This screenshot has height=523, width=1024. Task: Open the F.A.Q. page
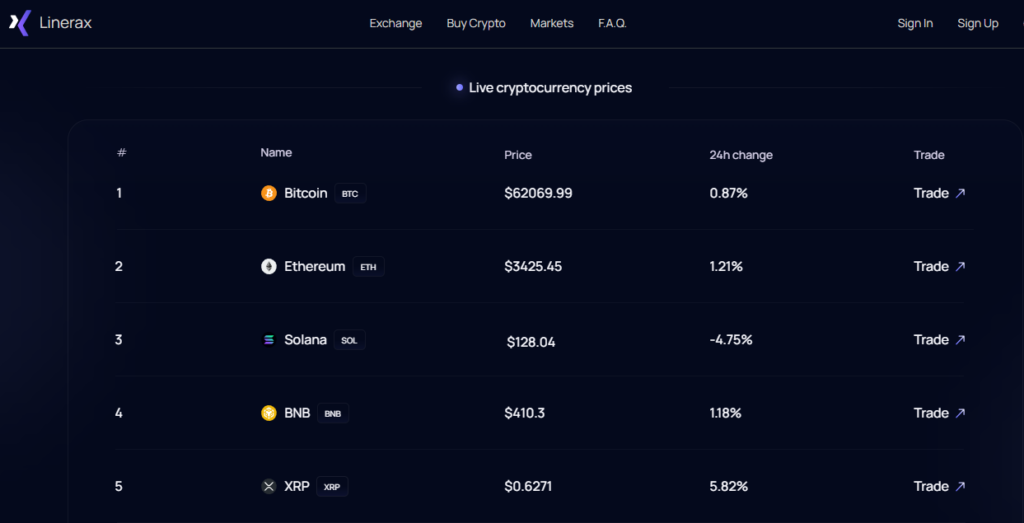coord(612,23)
